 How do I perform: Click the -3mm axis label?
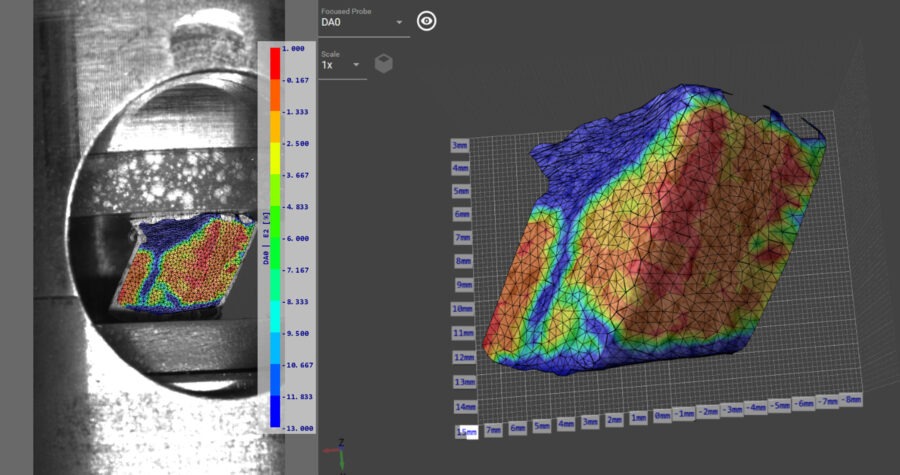[731, 410]
